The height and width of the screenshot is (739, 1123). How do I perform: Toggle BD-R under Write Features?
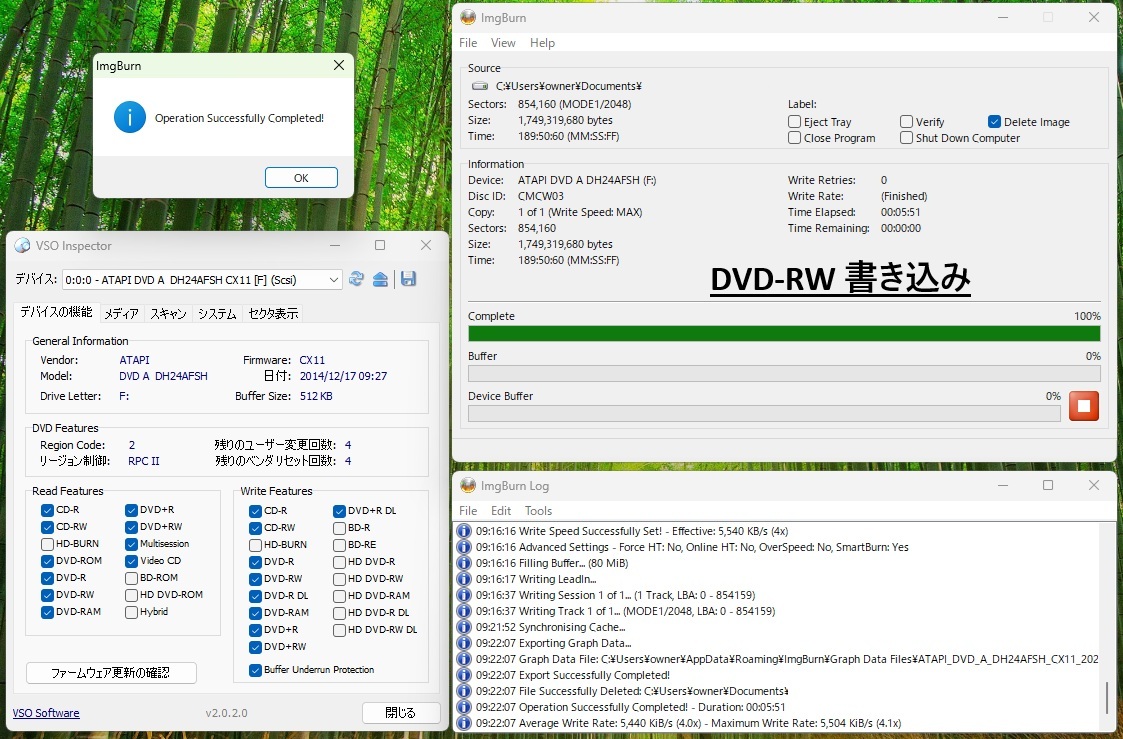pos(339,528)
